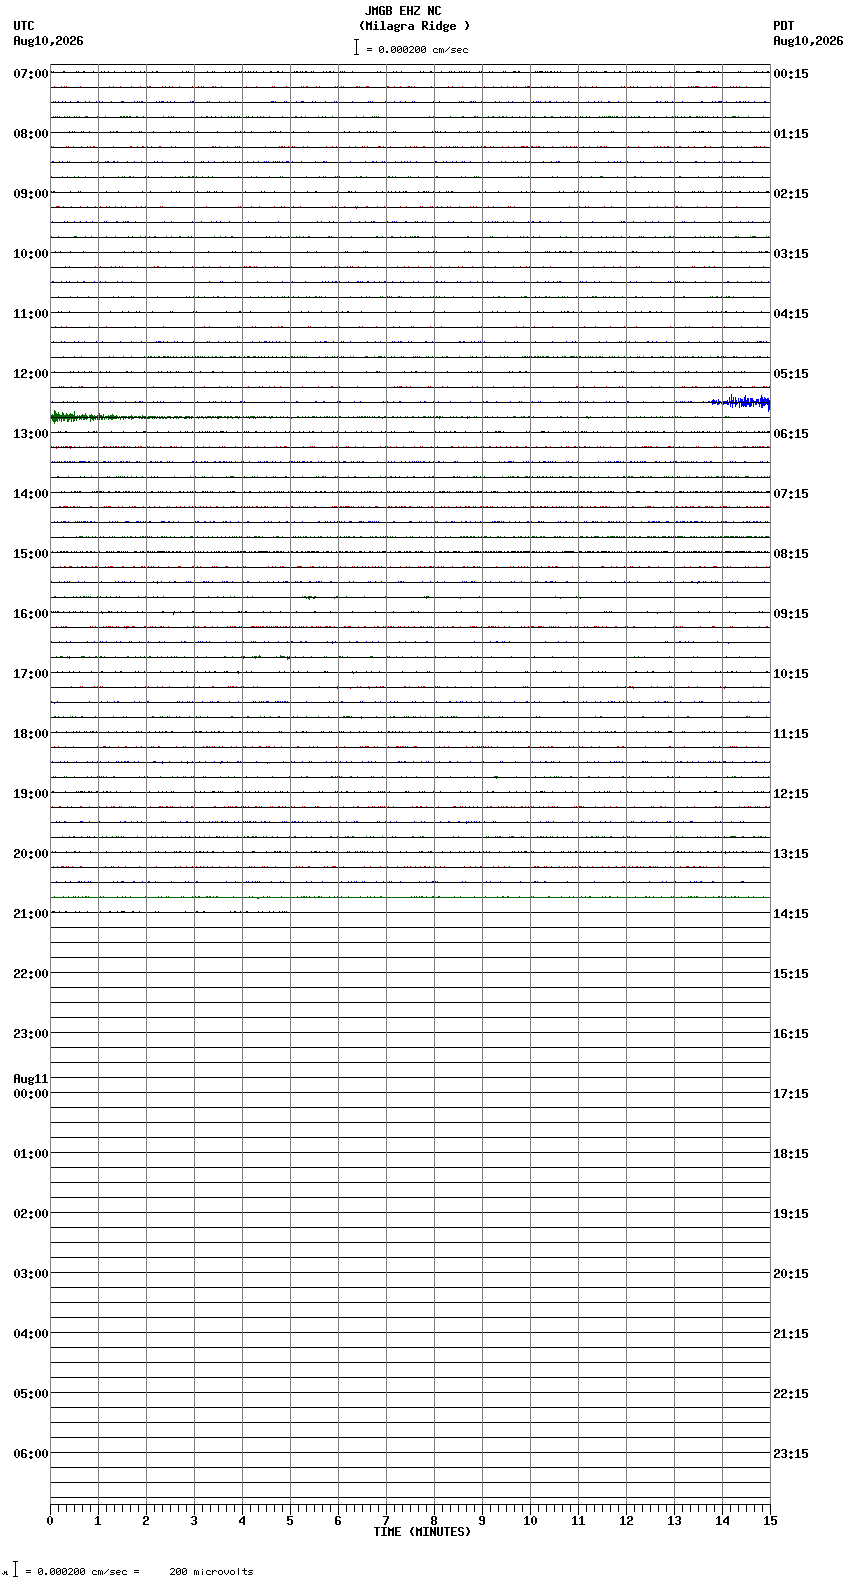Select the 23:15 PDT row label
850x1584 pixels.
pos(791,1454)
